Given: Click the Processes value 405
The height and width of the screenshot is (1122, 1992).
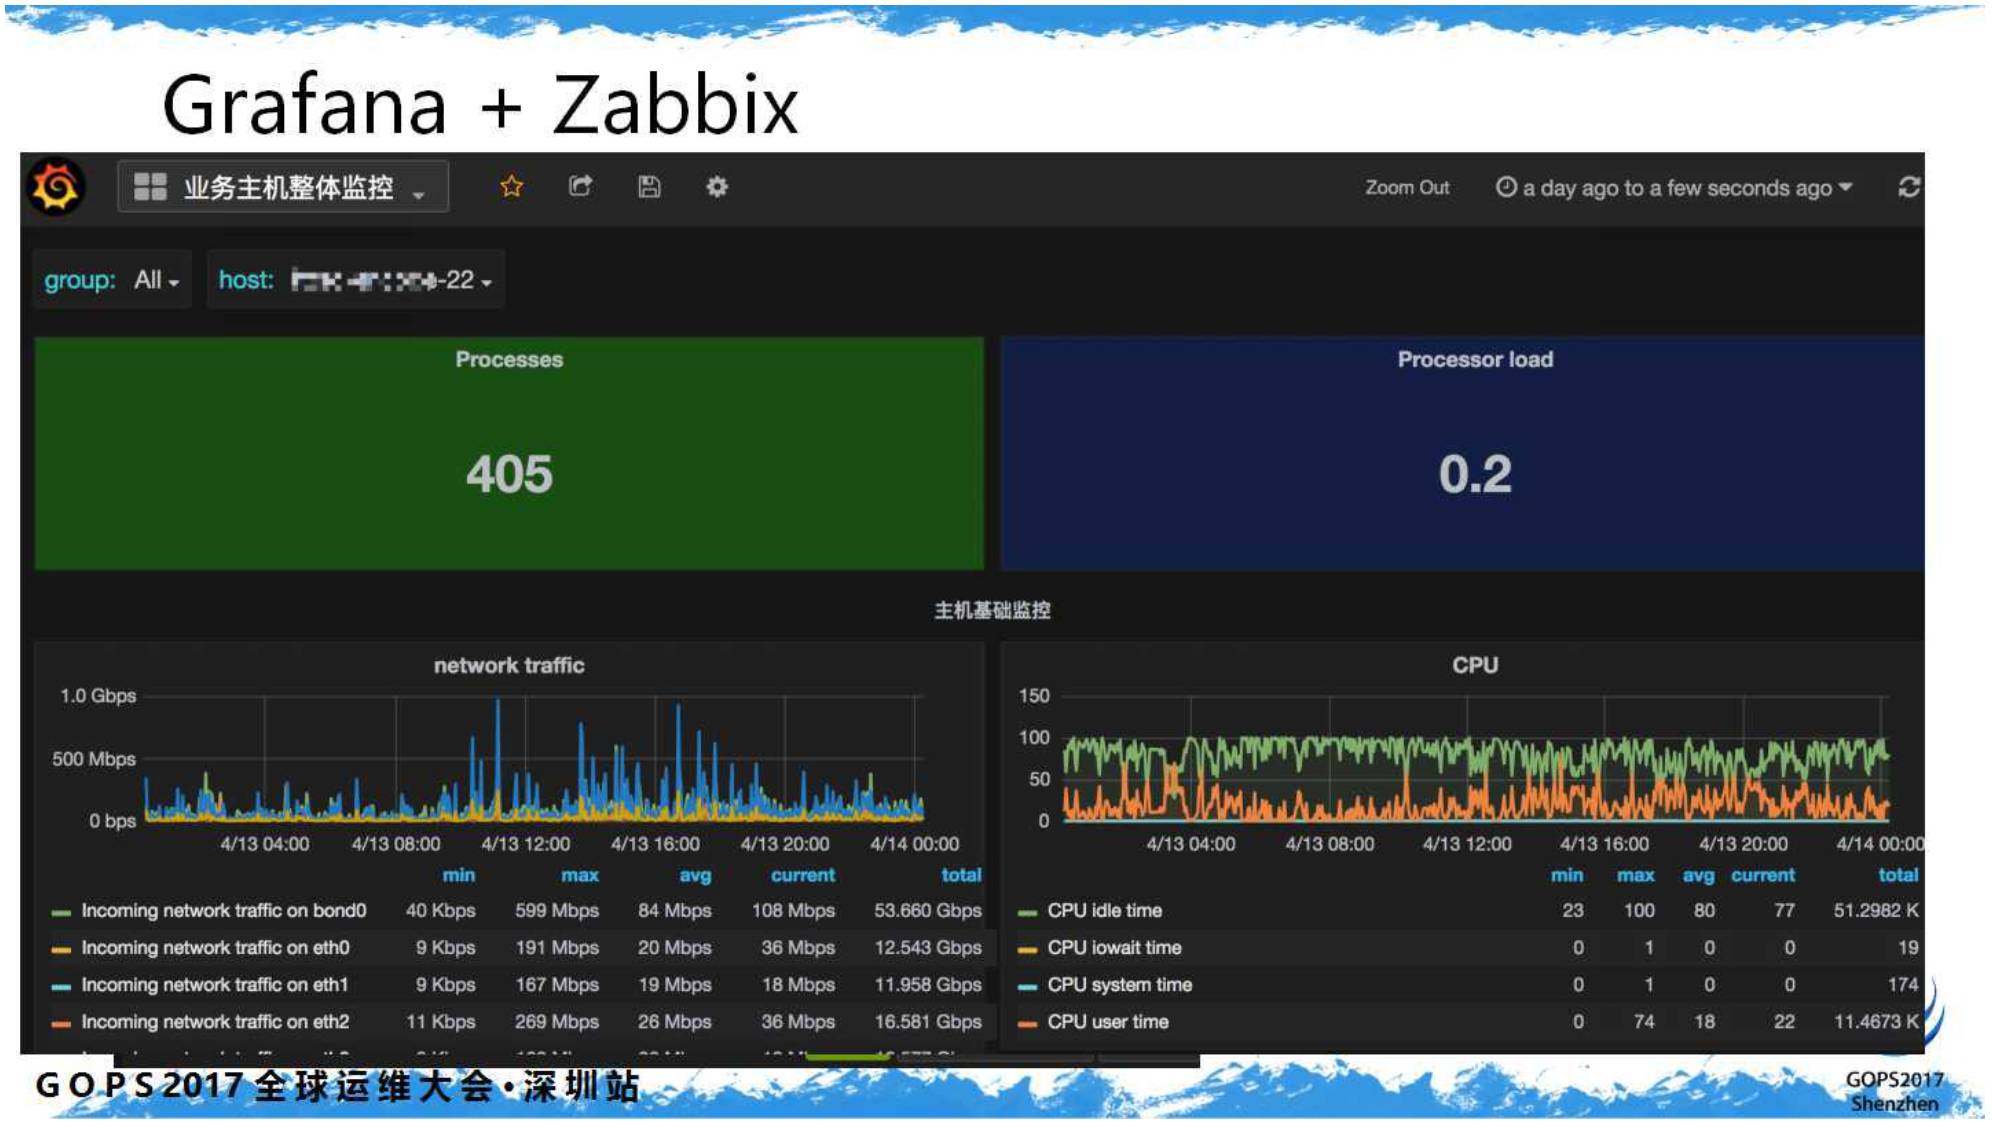Looking at the screenshot, I should [x=509, y=474].
